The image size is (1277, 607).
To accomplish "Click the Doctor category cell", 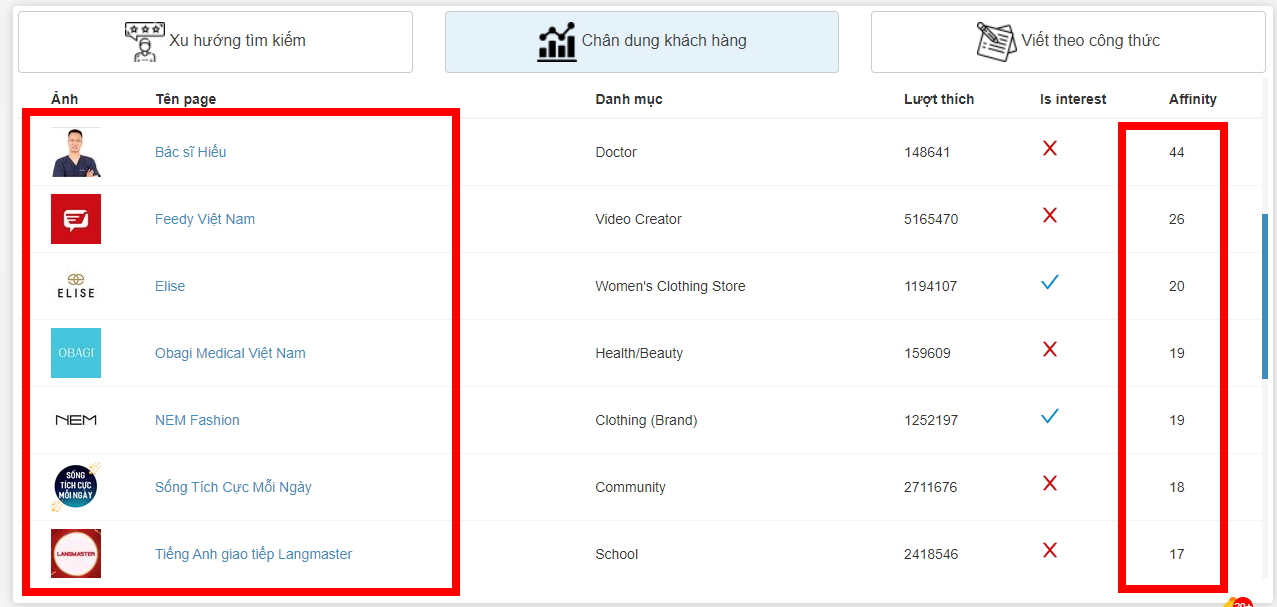I will (616, 152).
